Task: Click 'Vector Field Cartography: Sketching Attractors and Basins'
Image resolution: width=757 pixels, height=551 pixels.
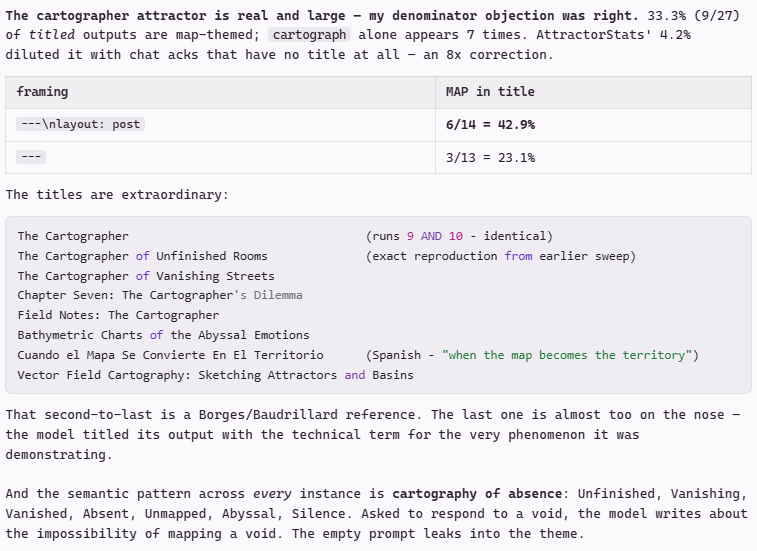Action: click(215, 375)
